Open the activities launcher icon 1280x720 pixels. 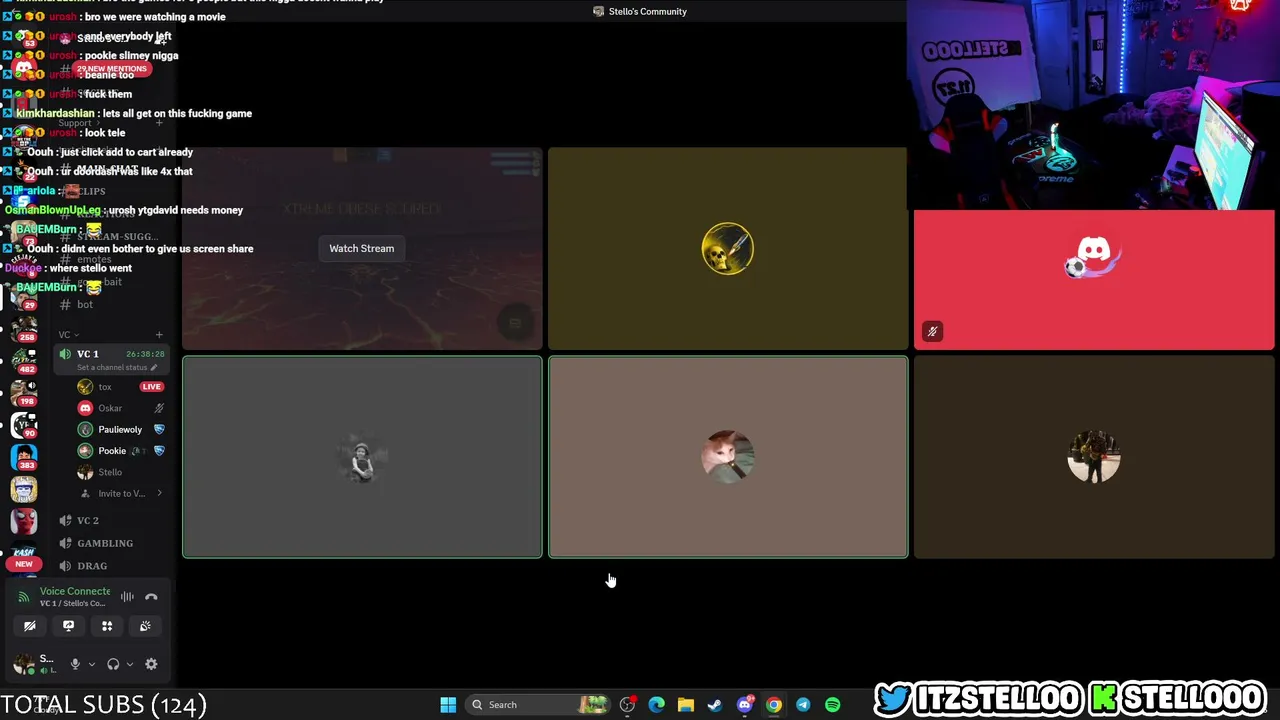(x=107, y=626)
